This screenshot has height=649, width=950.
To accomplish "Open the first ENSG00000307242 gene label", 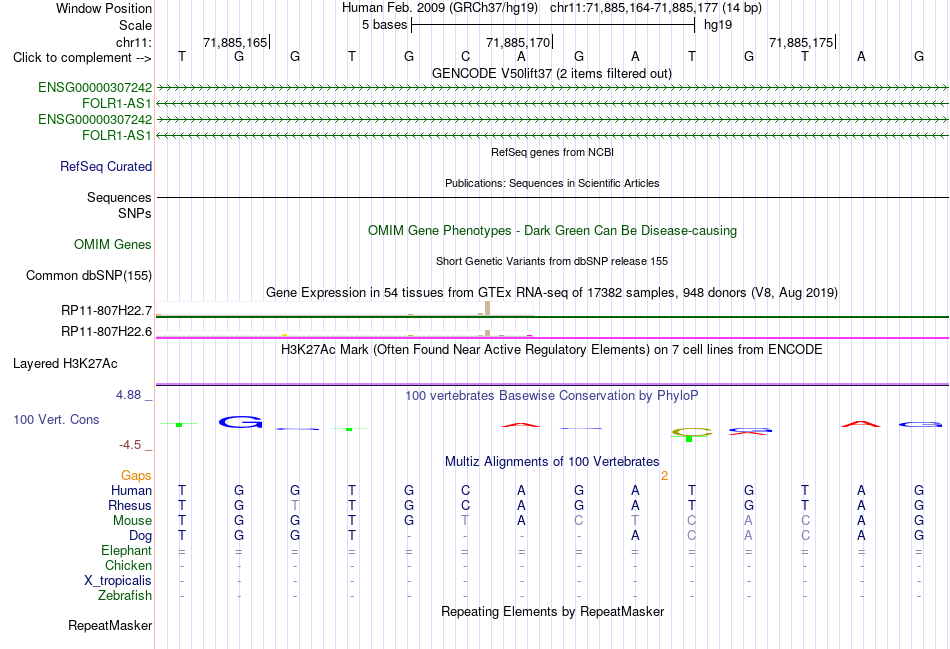I will pyautogui.click(x=95, y=87).
